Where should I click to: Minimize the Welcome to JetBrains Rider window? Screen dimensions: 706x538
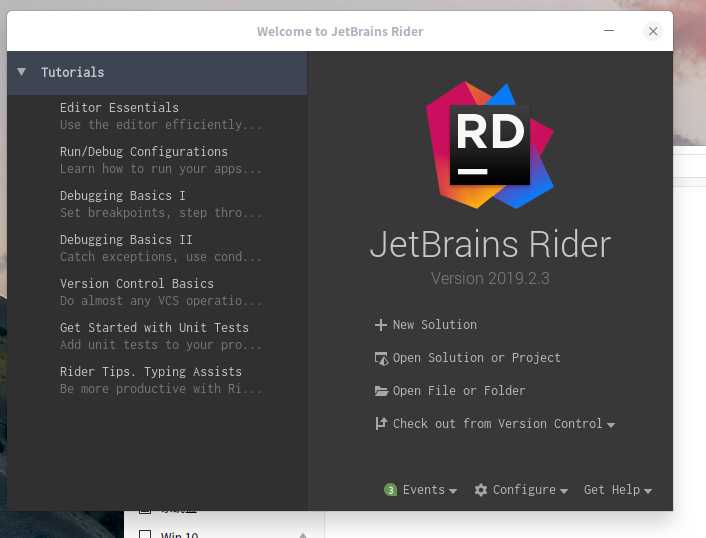tap(609, 31)
